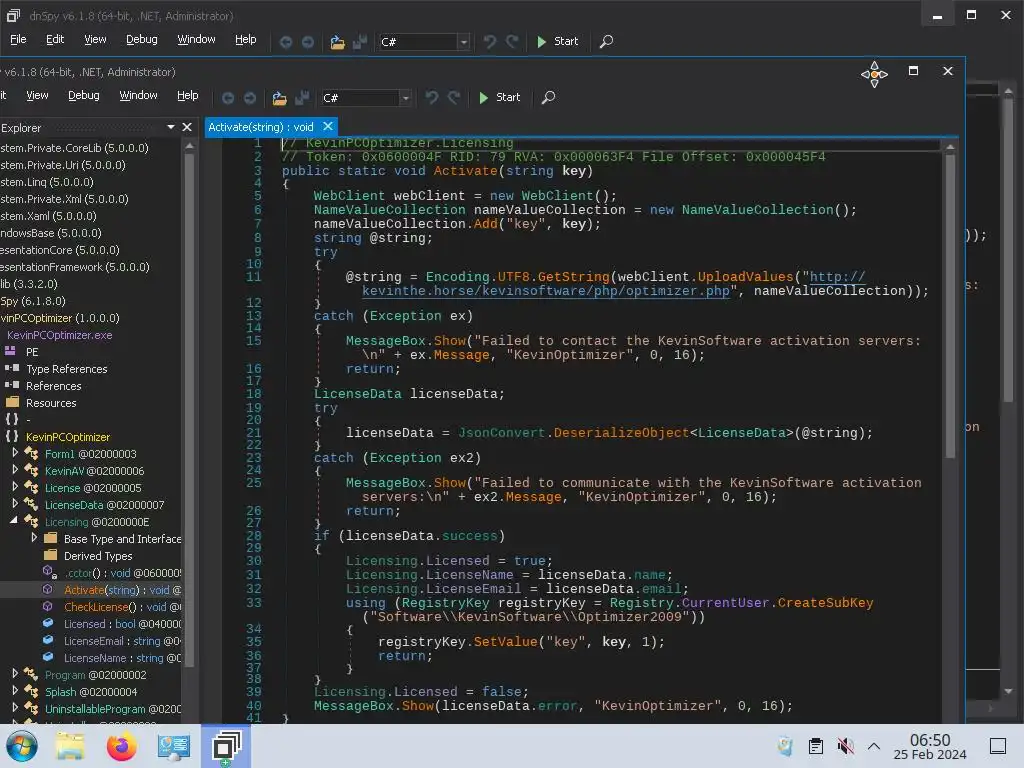Click the inner window's Search magnifier icon
1024x768 pixels.
coord(549,97)
